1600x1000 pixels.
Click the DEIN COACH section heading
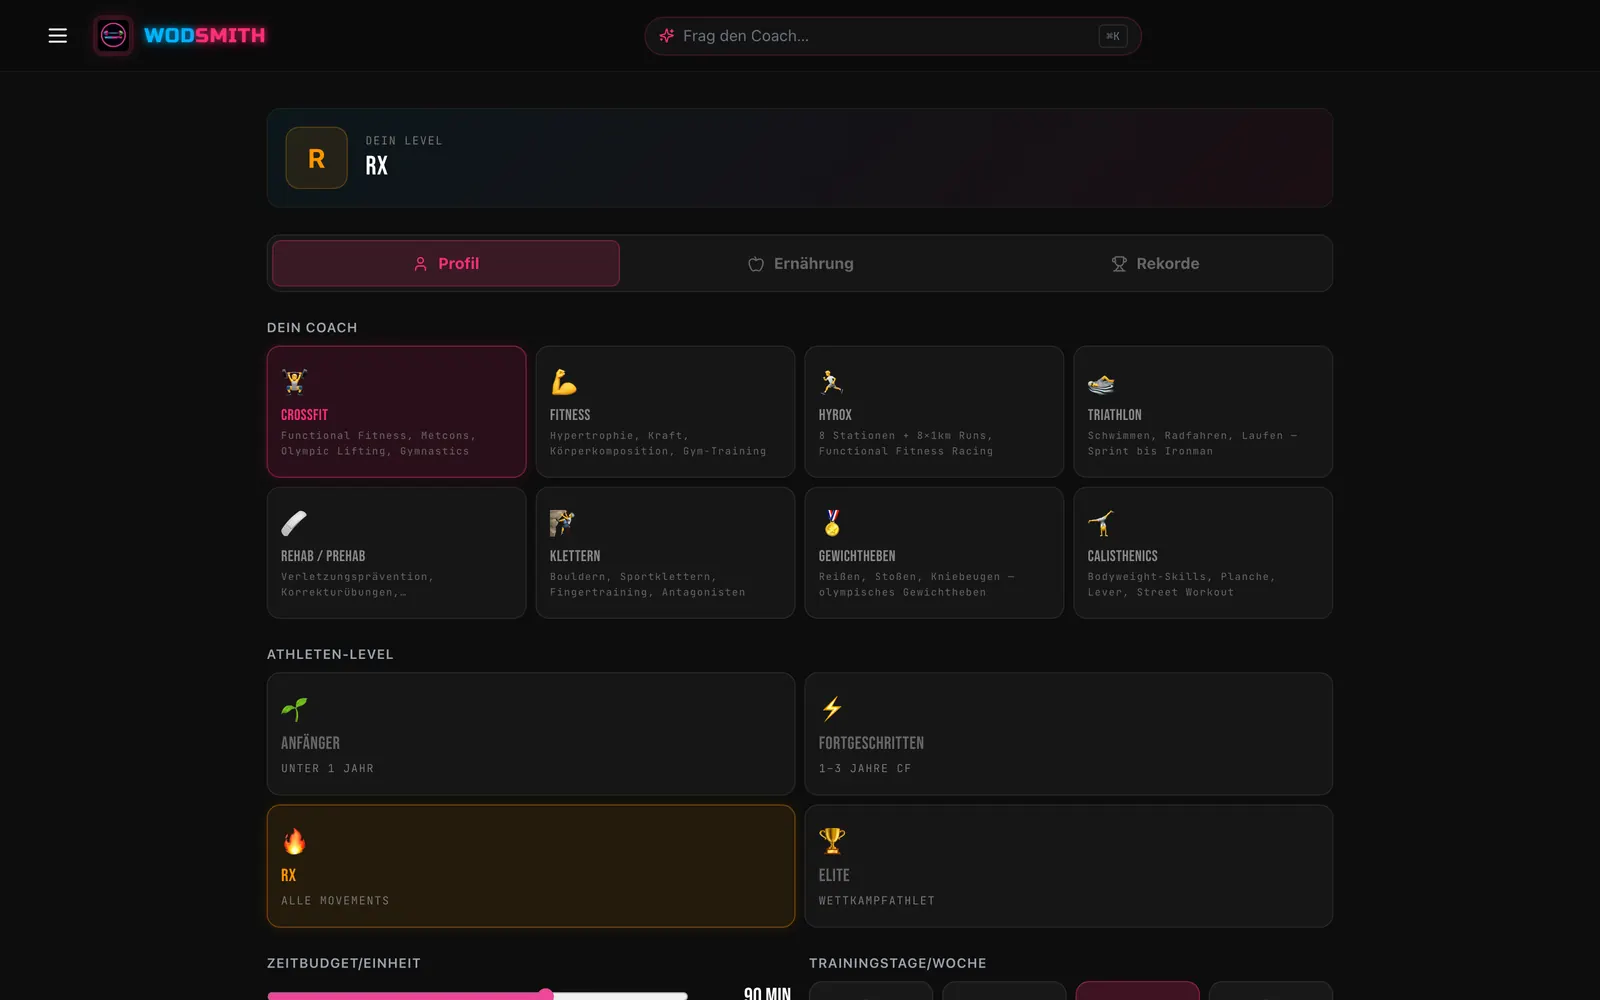pyautogui.click(x=312, y=328)
